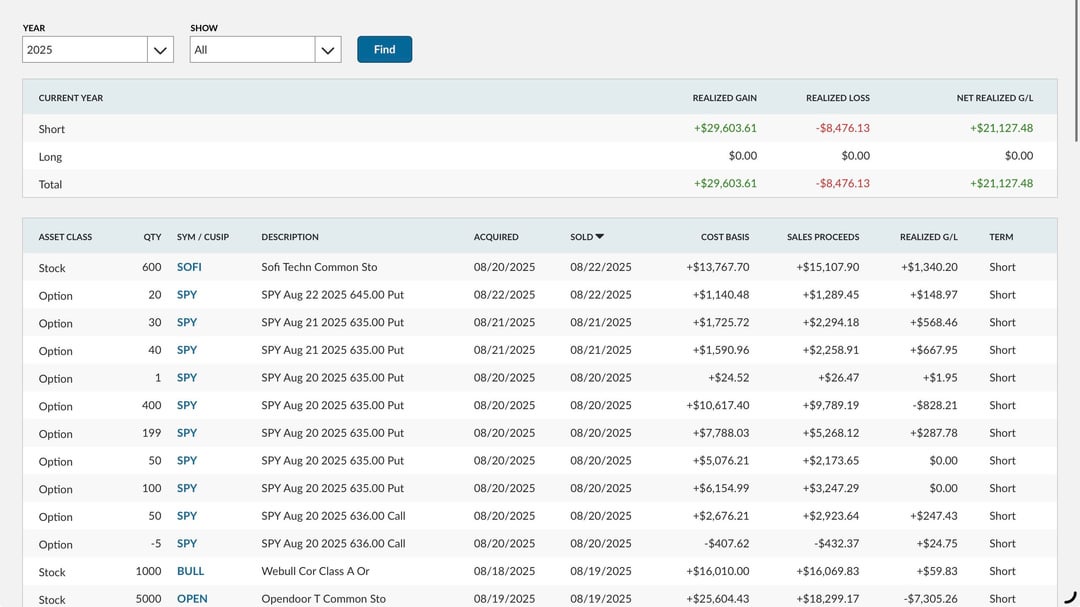Open the BULL symbol link
The width and height of the screenshot is (1080, 607).
pos(190,571)
